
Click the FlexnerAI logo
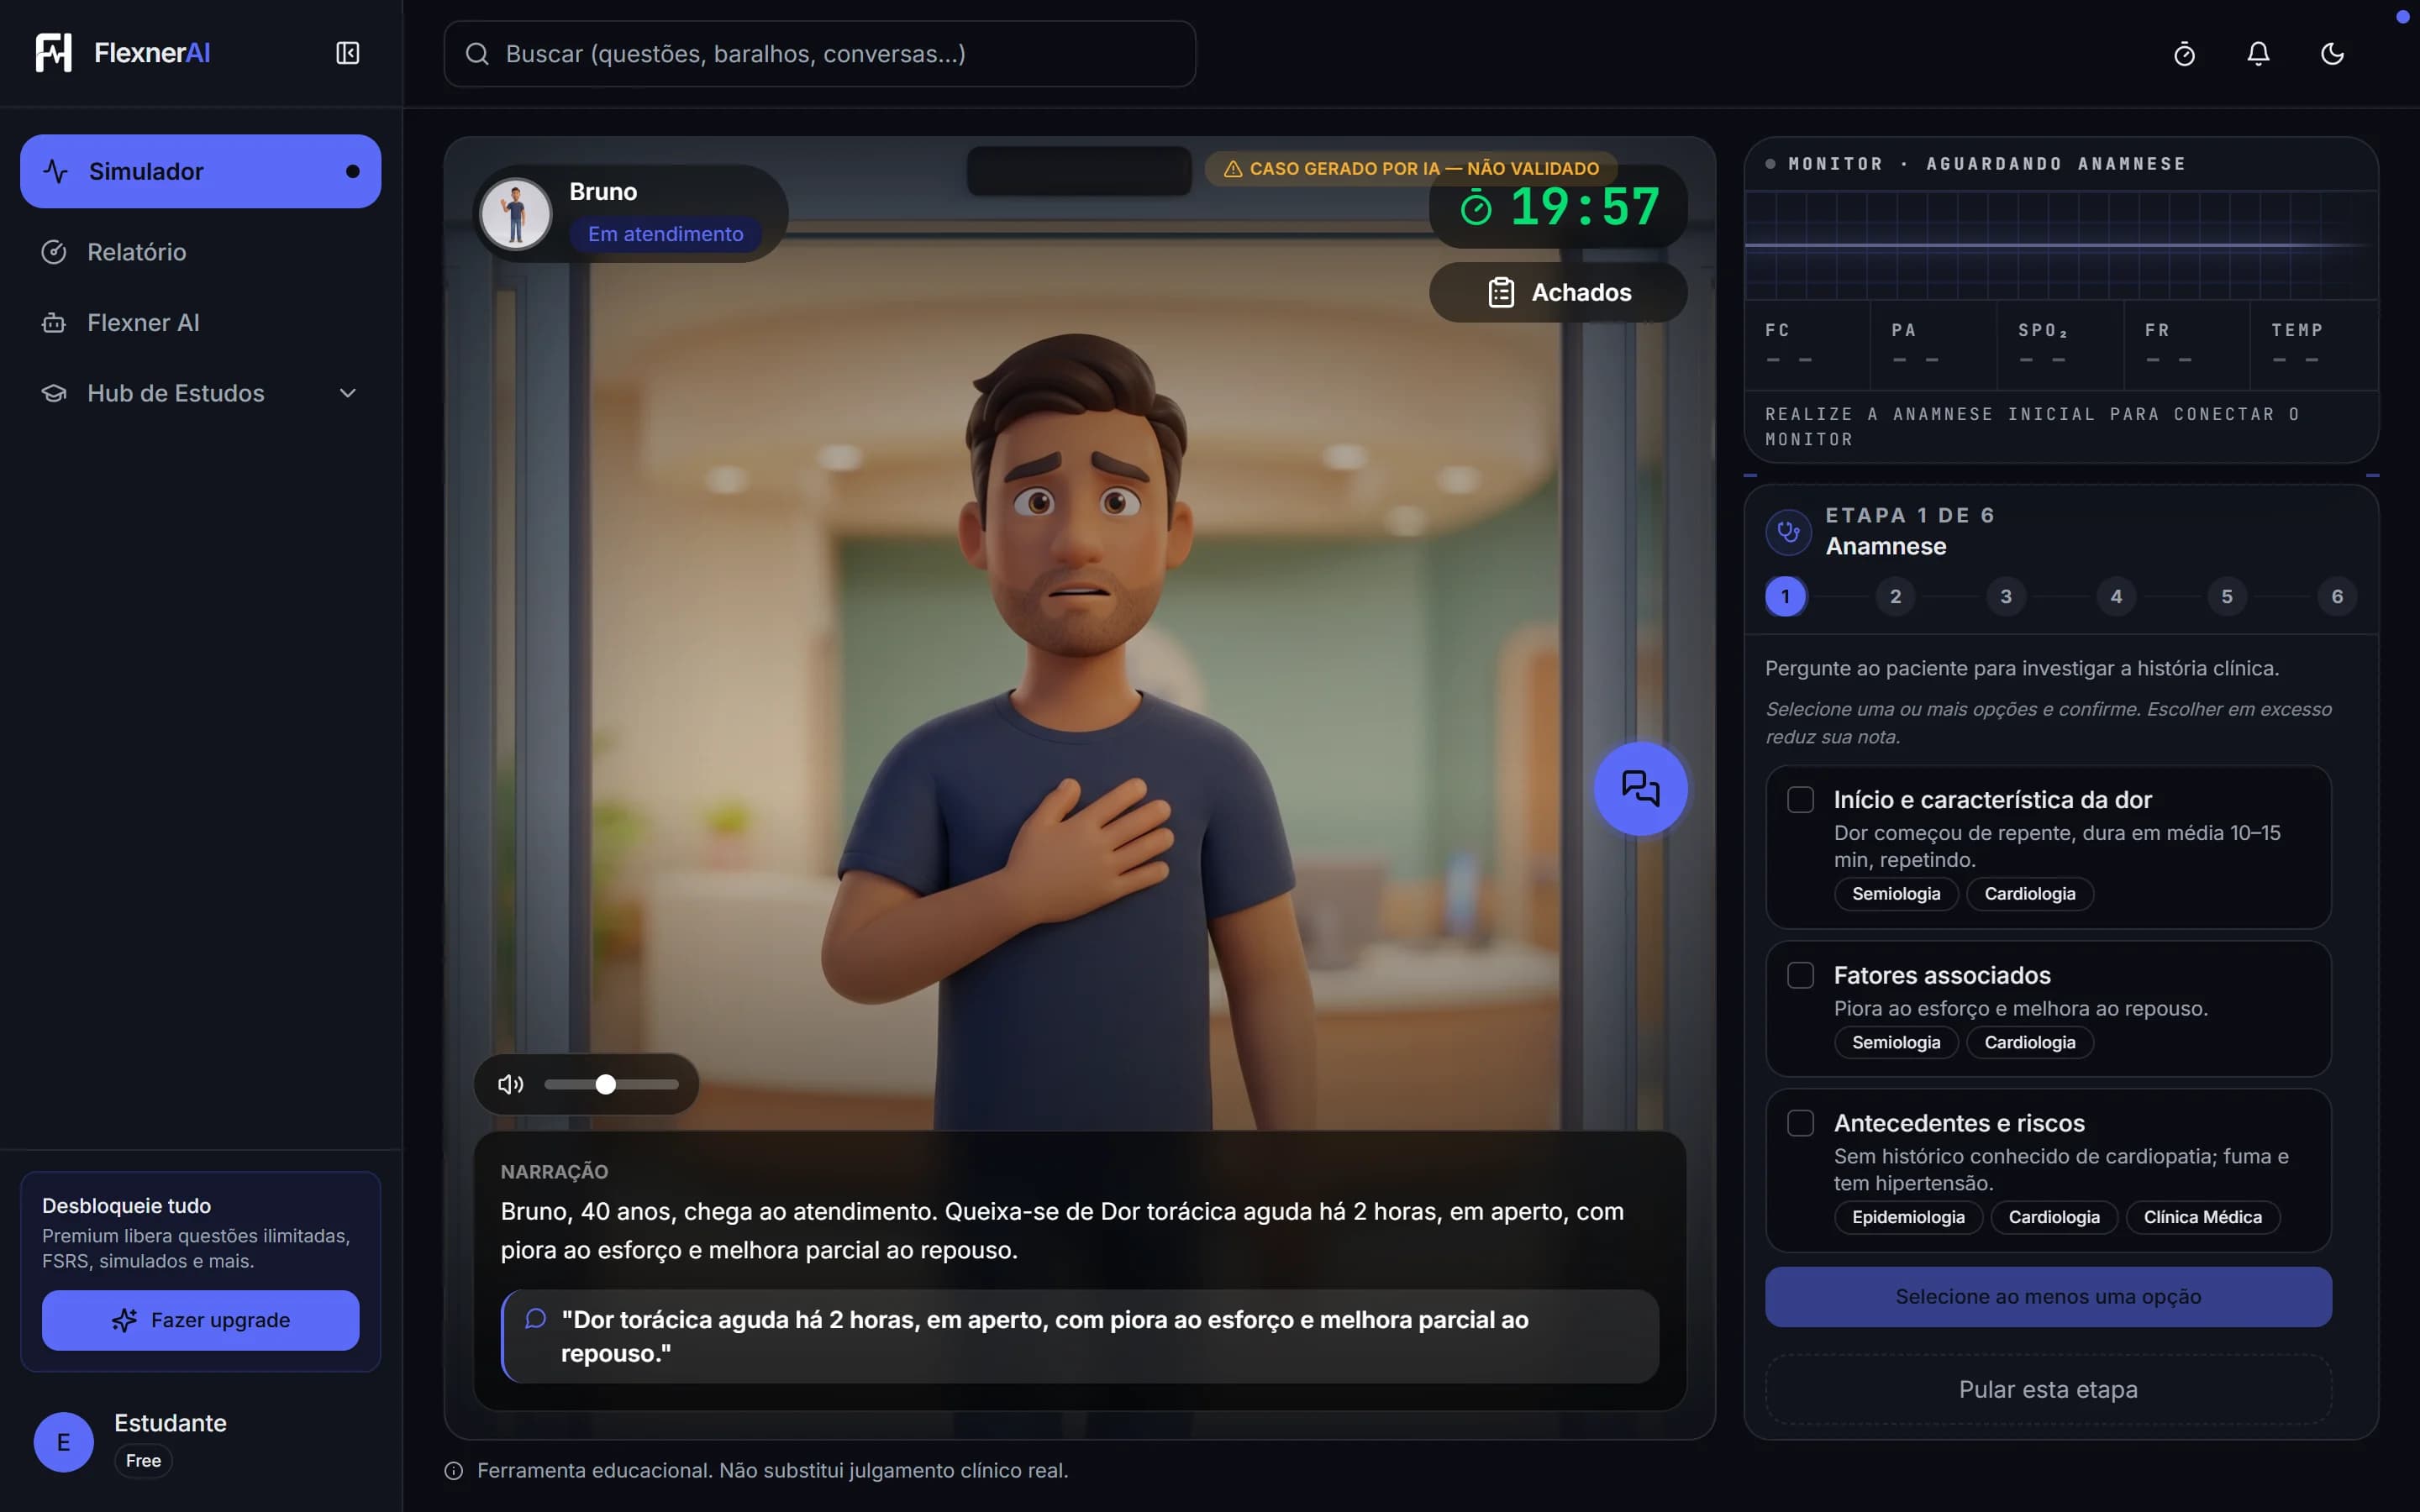tap(123, 53)
